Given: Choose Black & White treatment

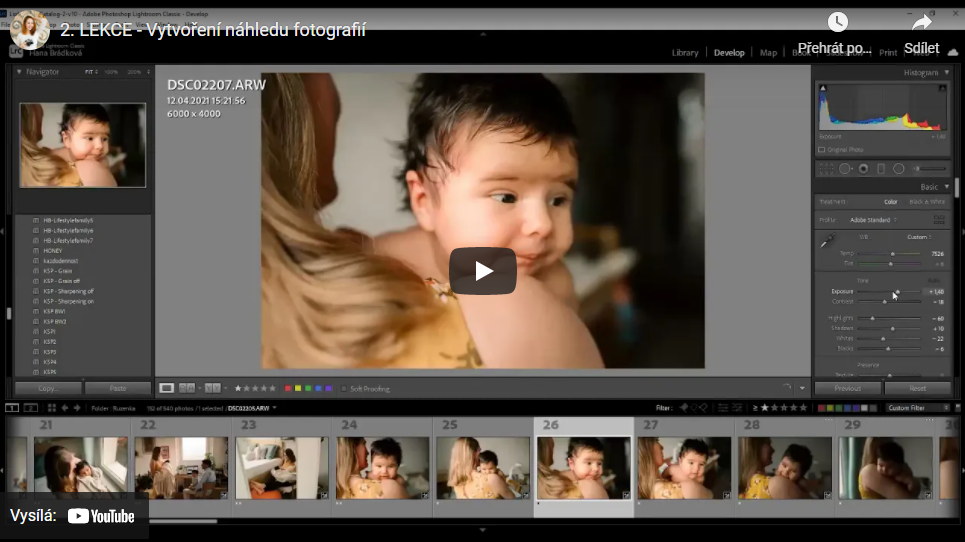Looking at the screenshot, I should point(927,202).
